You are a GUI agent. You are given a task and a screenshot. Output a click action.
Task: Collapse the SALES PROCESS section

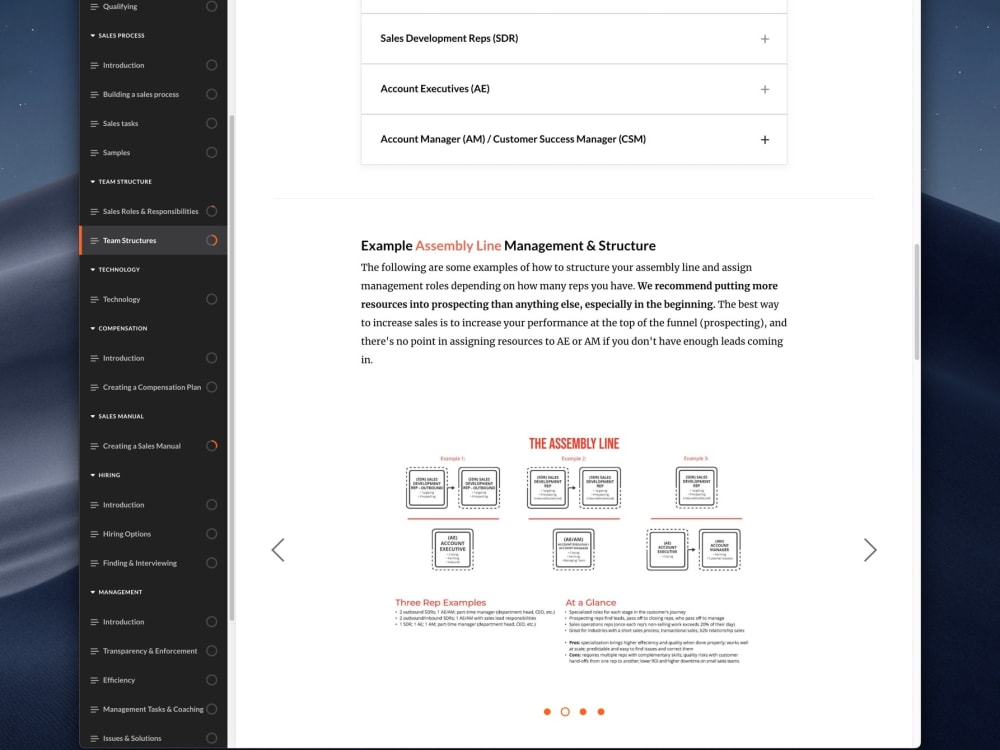pos(92,36)
